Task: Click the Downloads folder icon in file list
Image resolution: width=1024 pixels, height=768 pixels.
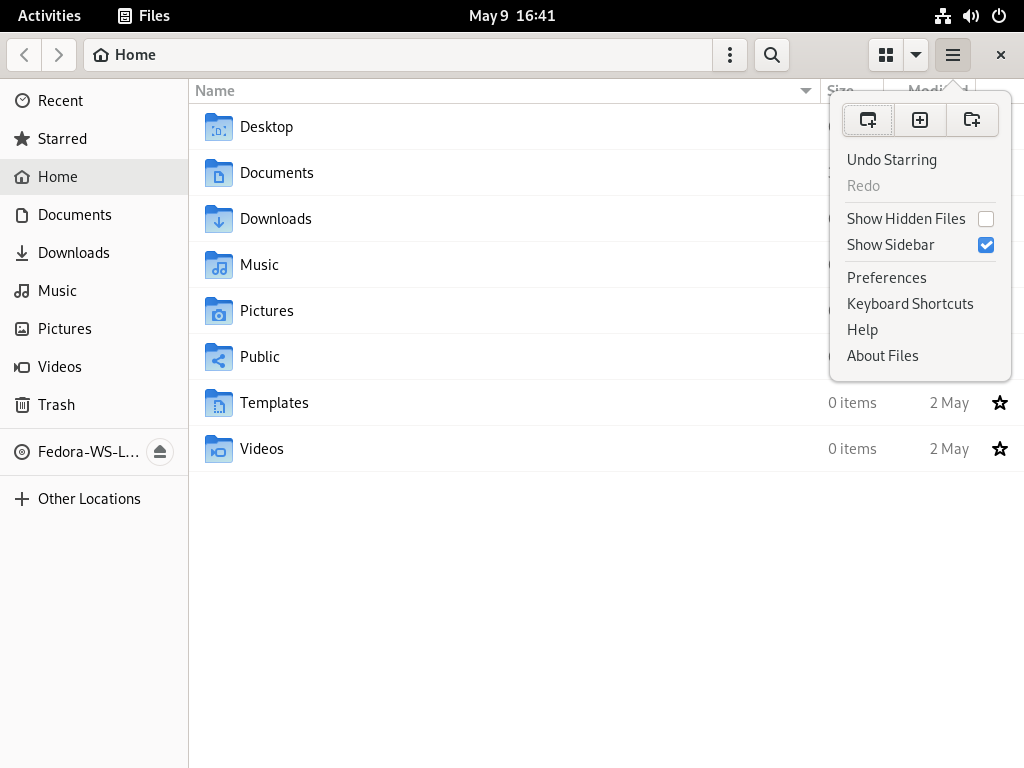Action: (x=219, y=219)
